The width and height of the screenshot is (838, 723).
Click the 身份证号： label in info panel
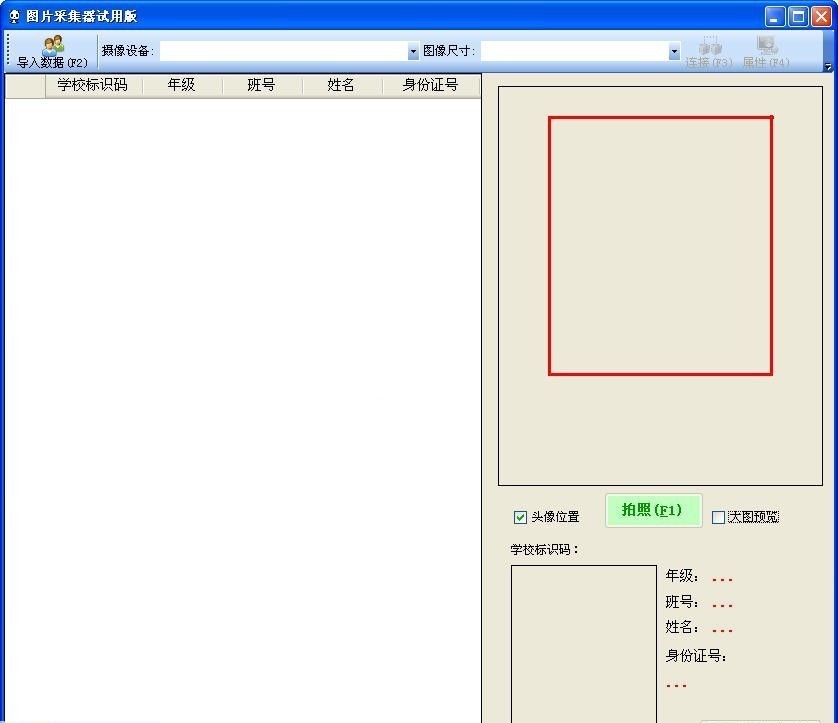pyautogui.click(x=696, y=655)
